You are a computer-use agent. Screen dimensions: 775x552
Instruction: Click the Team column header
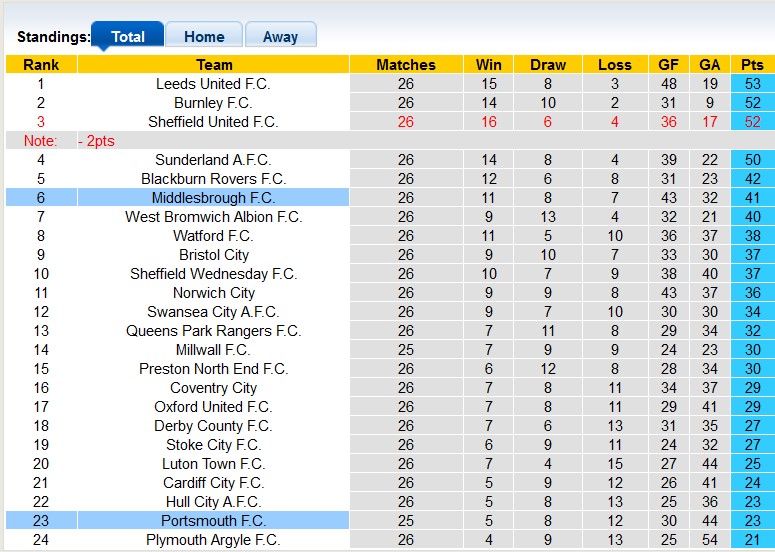point(213,65)
